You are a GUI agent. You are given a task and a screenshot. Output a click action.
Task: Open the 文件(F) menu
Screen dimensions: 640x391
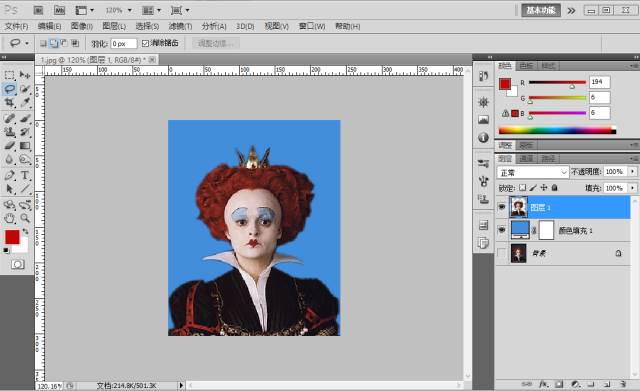tap(16, 27)
